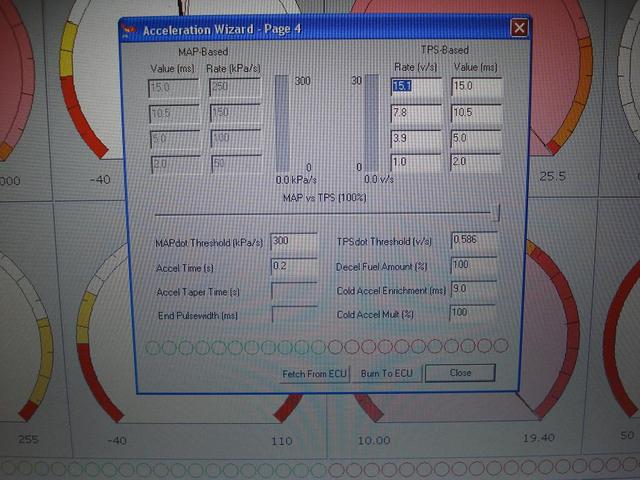Click the TPS-Based Rate field showing 15.1
Screen dimensions: 640x480
[x=416, y=87]
